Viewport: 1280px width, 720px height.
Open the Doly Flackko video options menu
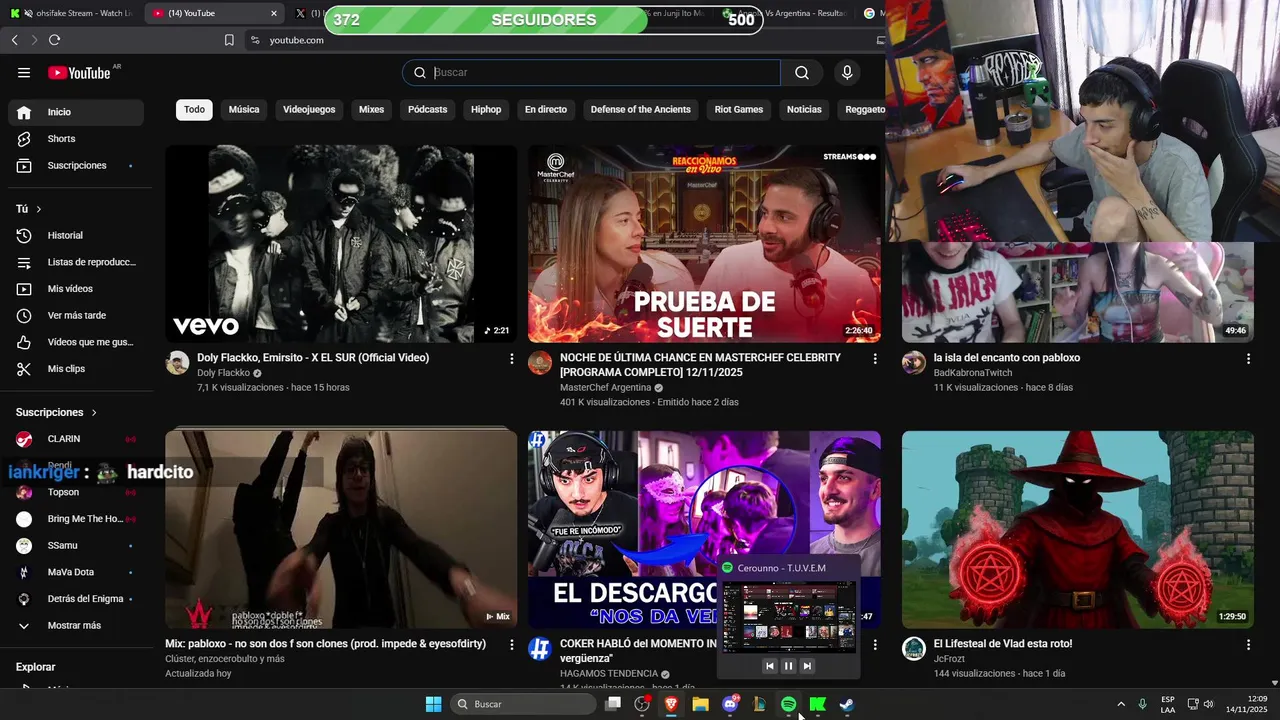pos(512,358)
